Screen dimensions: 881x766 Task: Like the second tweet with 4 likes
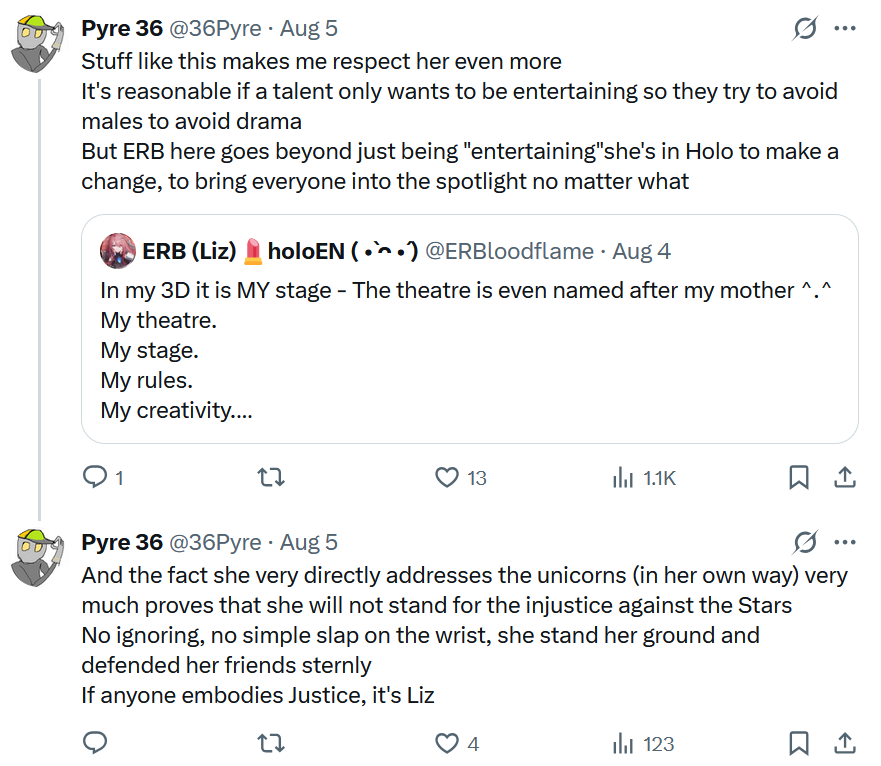click(447, 743)
